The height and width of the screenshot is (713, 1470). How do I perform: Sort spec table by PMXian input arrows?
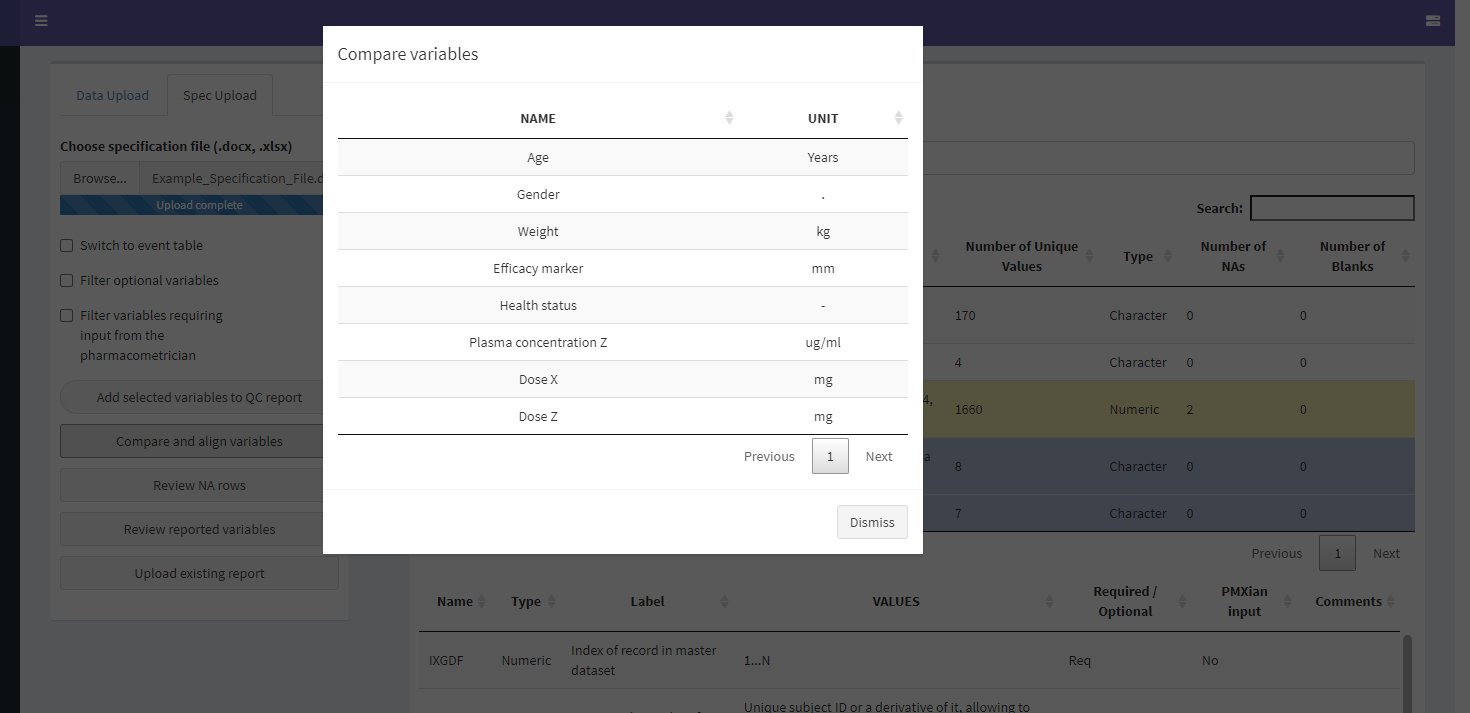click(x=1290, y=602)
